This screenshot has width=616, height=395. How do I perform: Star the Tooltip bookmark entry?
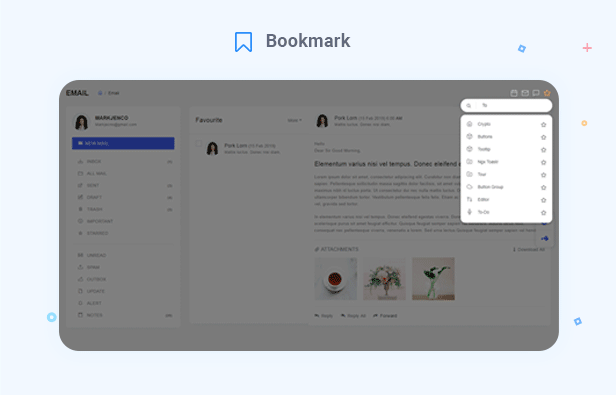pos(543,150)
